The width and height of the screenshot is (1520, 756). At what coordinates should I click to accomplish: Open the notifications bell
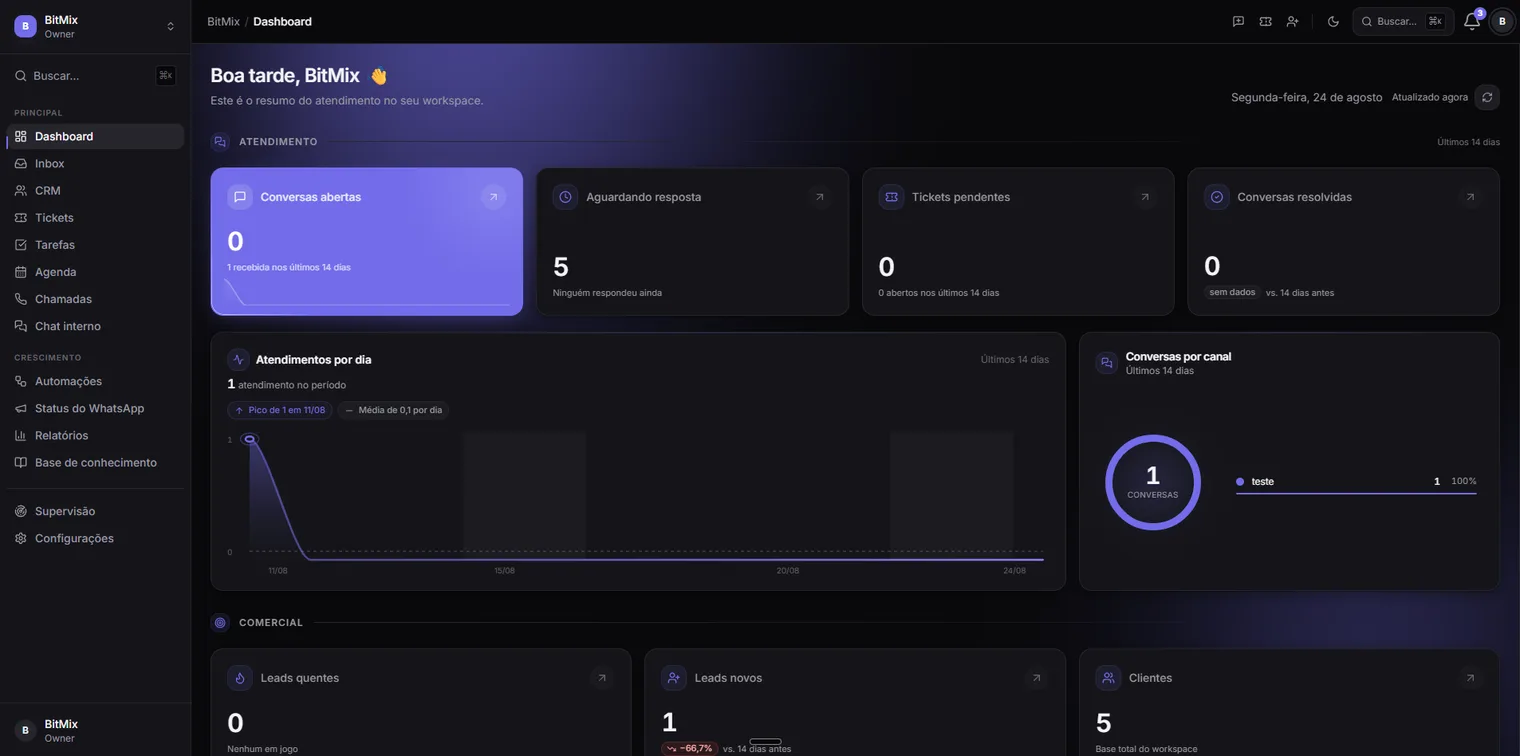(x=1472, y=21)
